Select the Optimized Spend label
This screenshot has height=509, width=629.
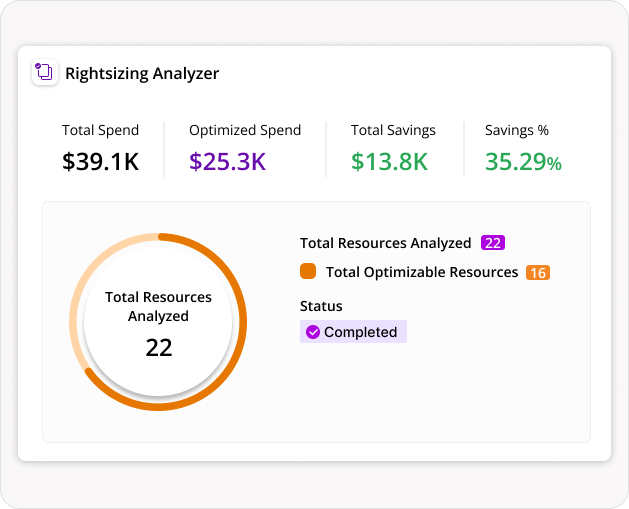pyautogui.click(x=245, y=130)
